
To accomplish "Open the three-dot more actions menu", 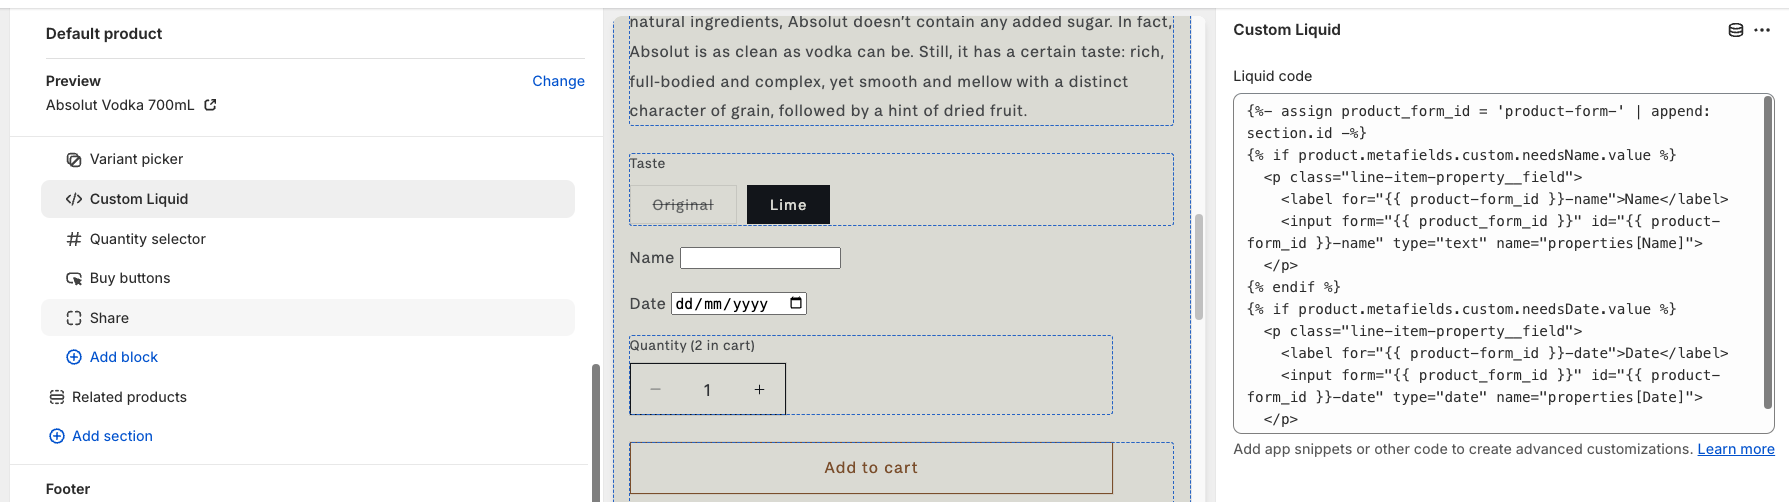I will [1762, 30].
